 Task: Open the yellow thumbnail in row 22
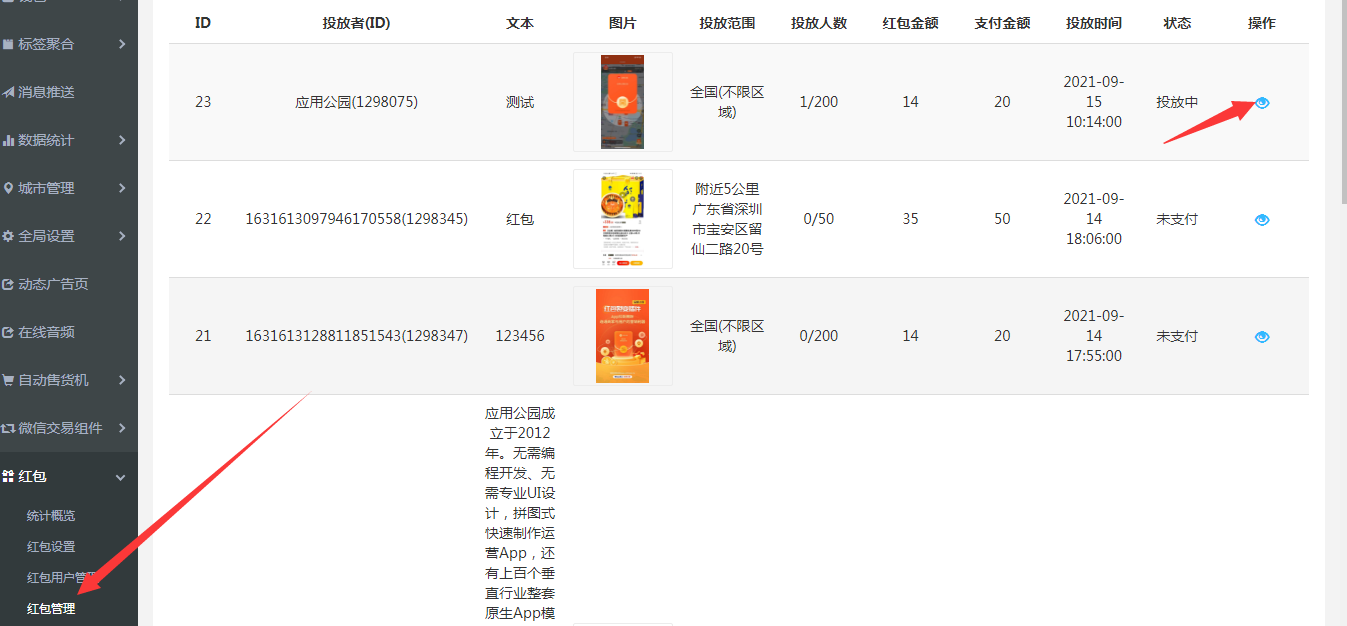[622, 219]
